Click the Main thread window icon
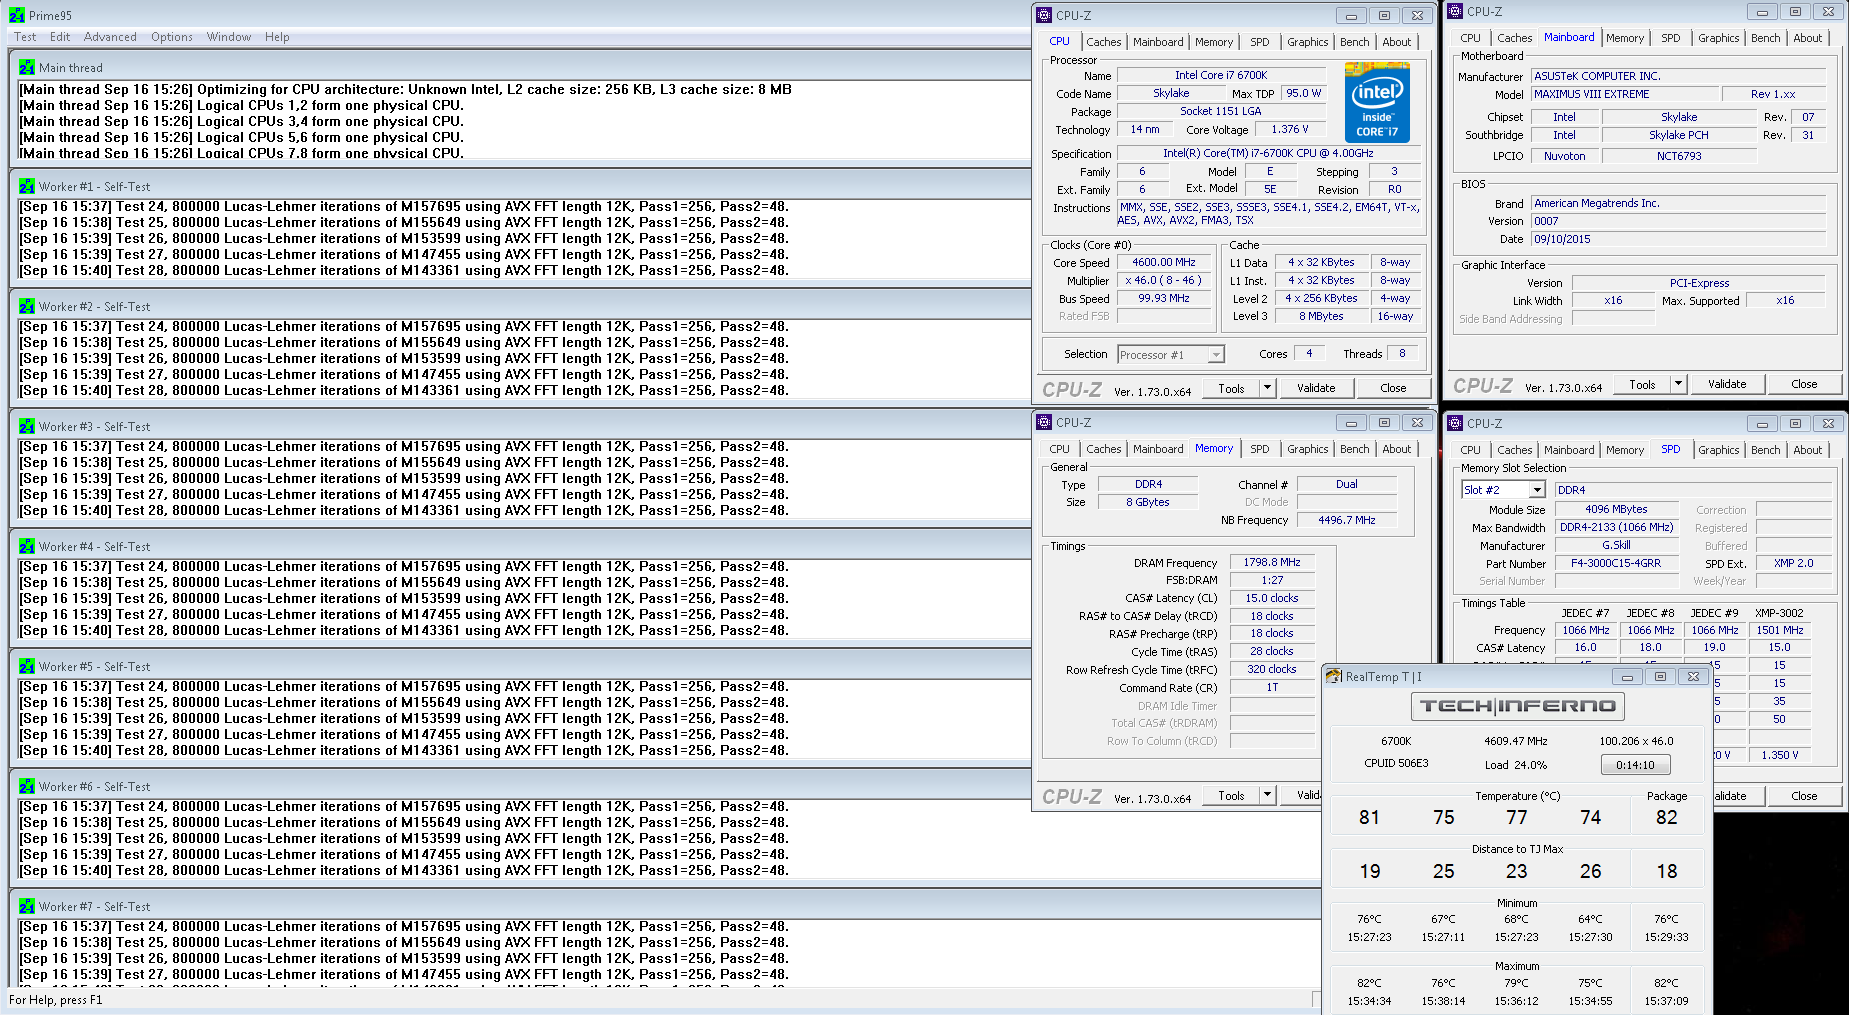The height and width of the screenshot is (1015, 1849). tap(27, 67)
